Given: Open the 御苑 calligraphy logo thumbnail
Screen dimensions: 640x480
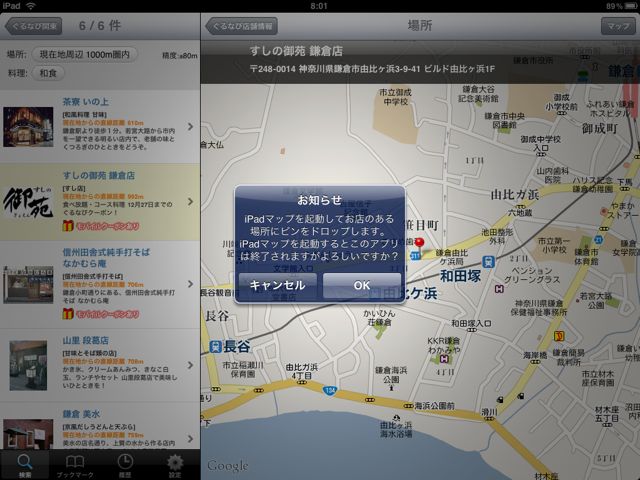Looking at the screenshot, I should point(28,202).
